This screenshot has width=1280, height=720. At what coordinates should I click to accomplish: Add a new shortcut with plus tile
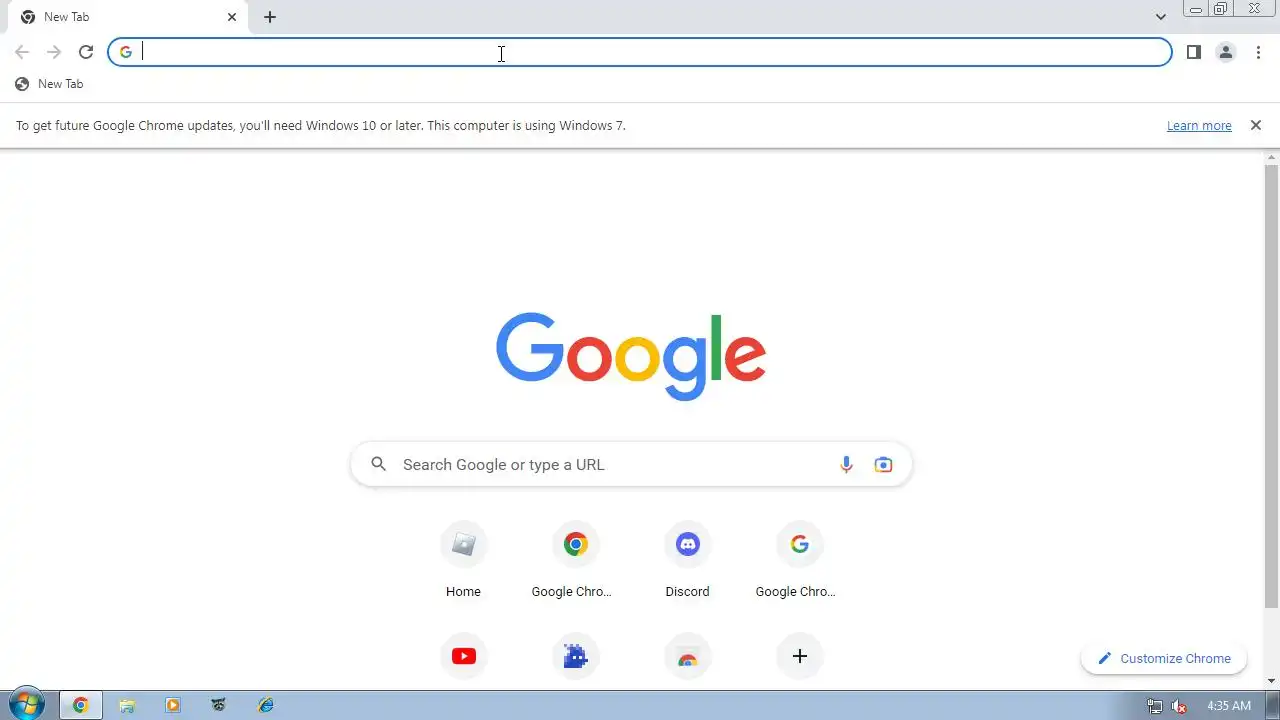799,656
